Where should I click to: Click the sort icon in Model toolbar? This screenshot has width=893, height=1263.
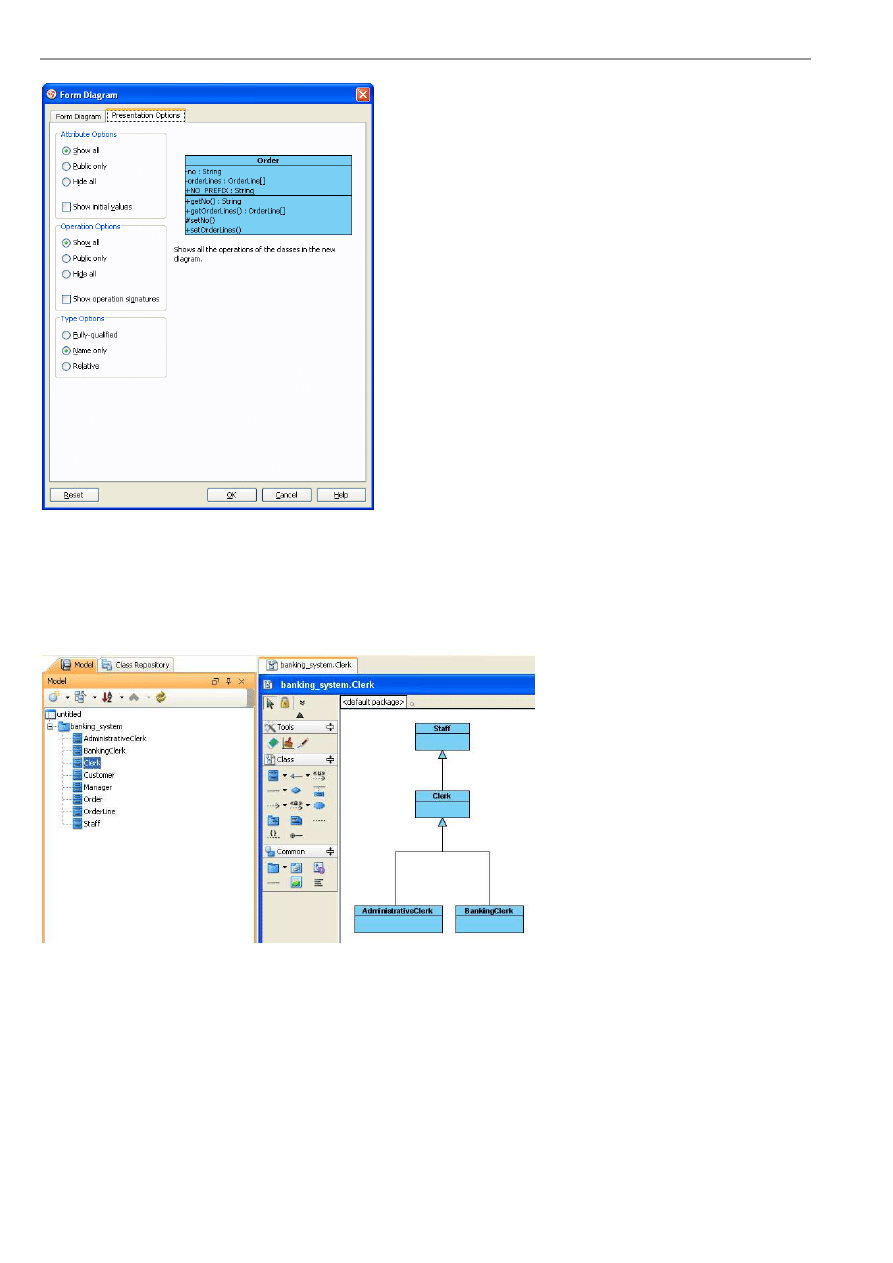tap(106, 697)
